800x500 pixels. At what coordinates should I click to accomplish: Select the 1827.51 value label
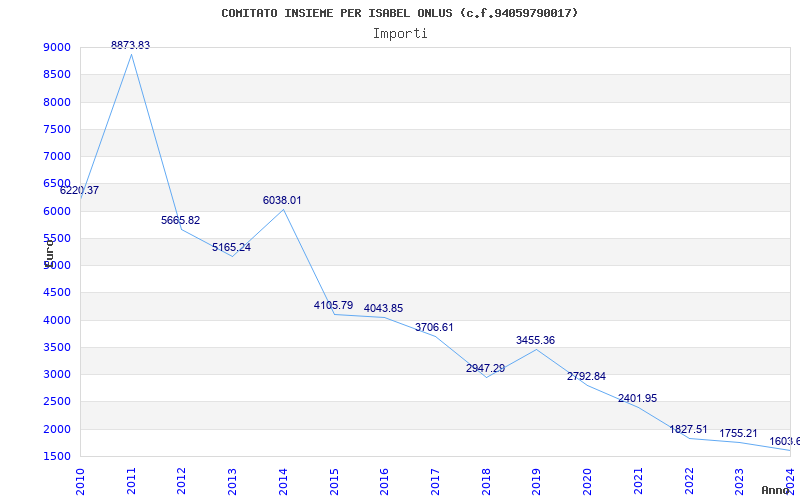coord(688,429)
